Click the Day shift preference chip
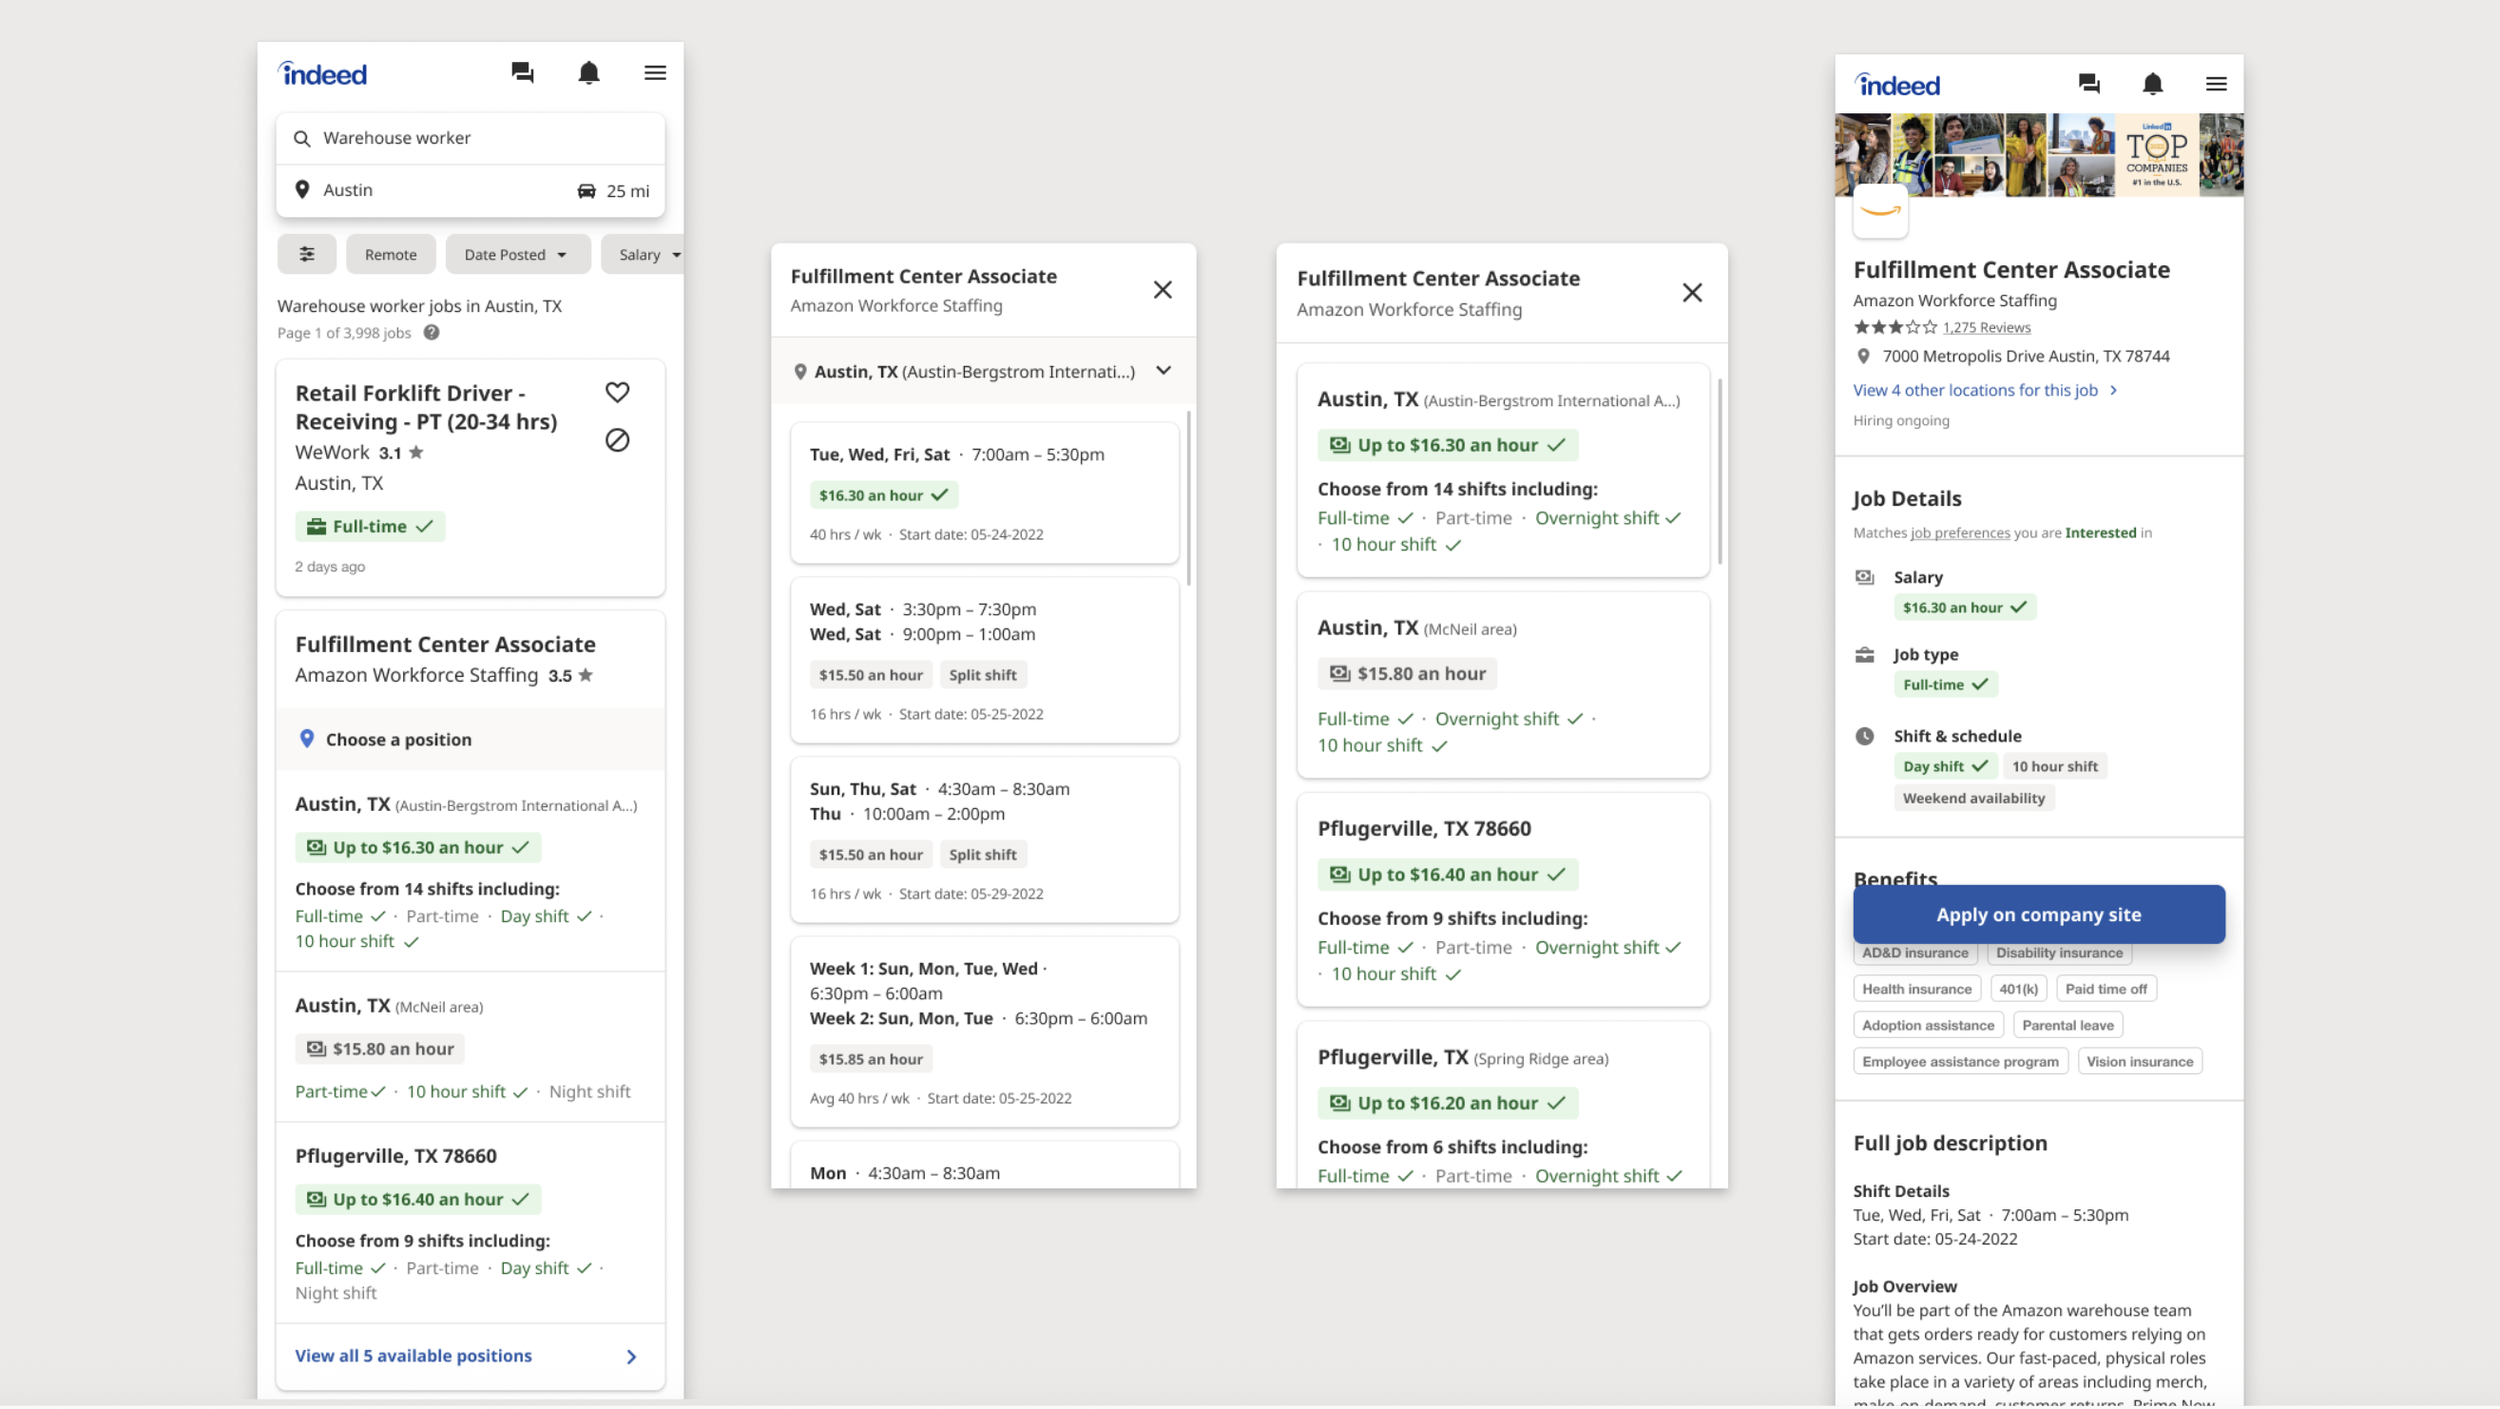Screen dimensions: 2500x1409 (x=1945, y=767)
